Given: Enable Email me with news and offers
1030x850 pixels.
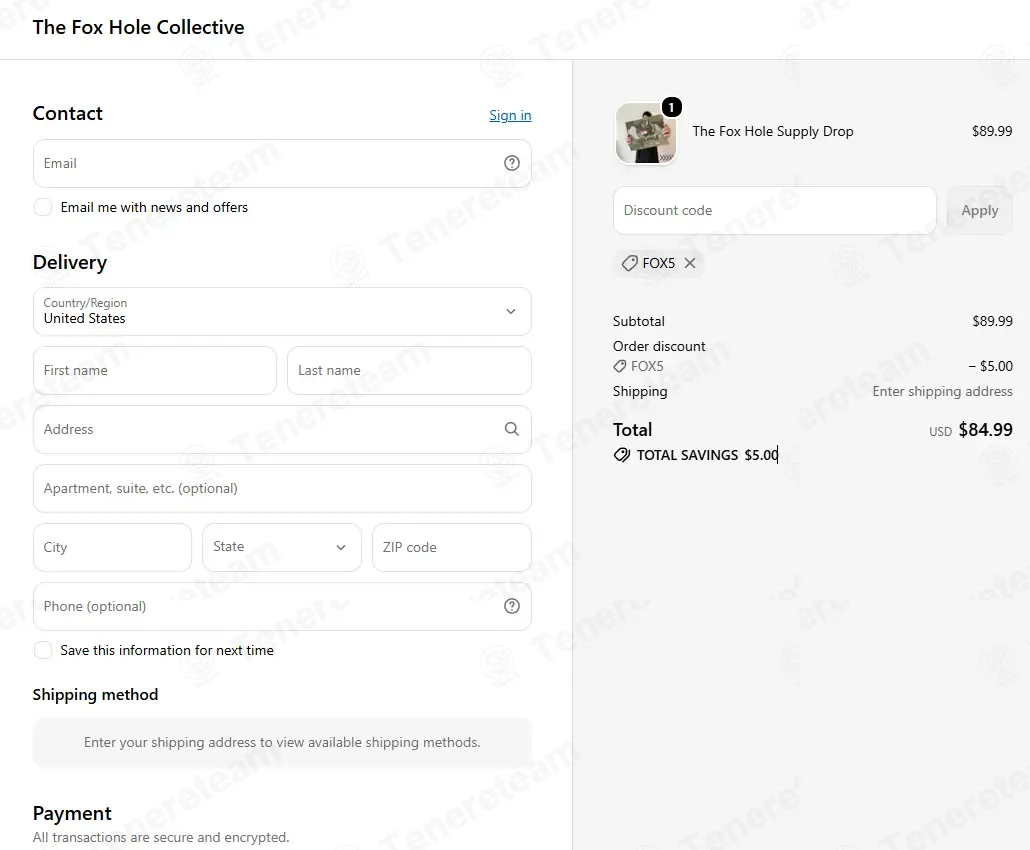Looking at the screenshot, I should pyautogui.click(x=43, y=207).
